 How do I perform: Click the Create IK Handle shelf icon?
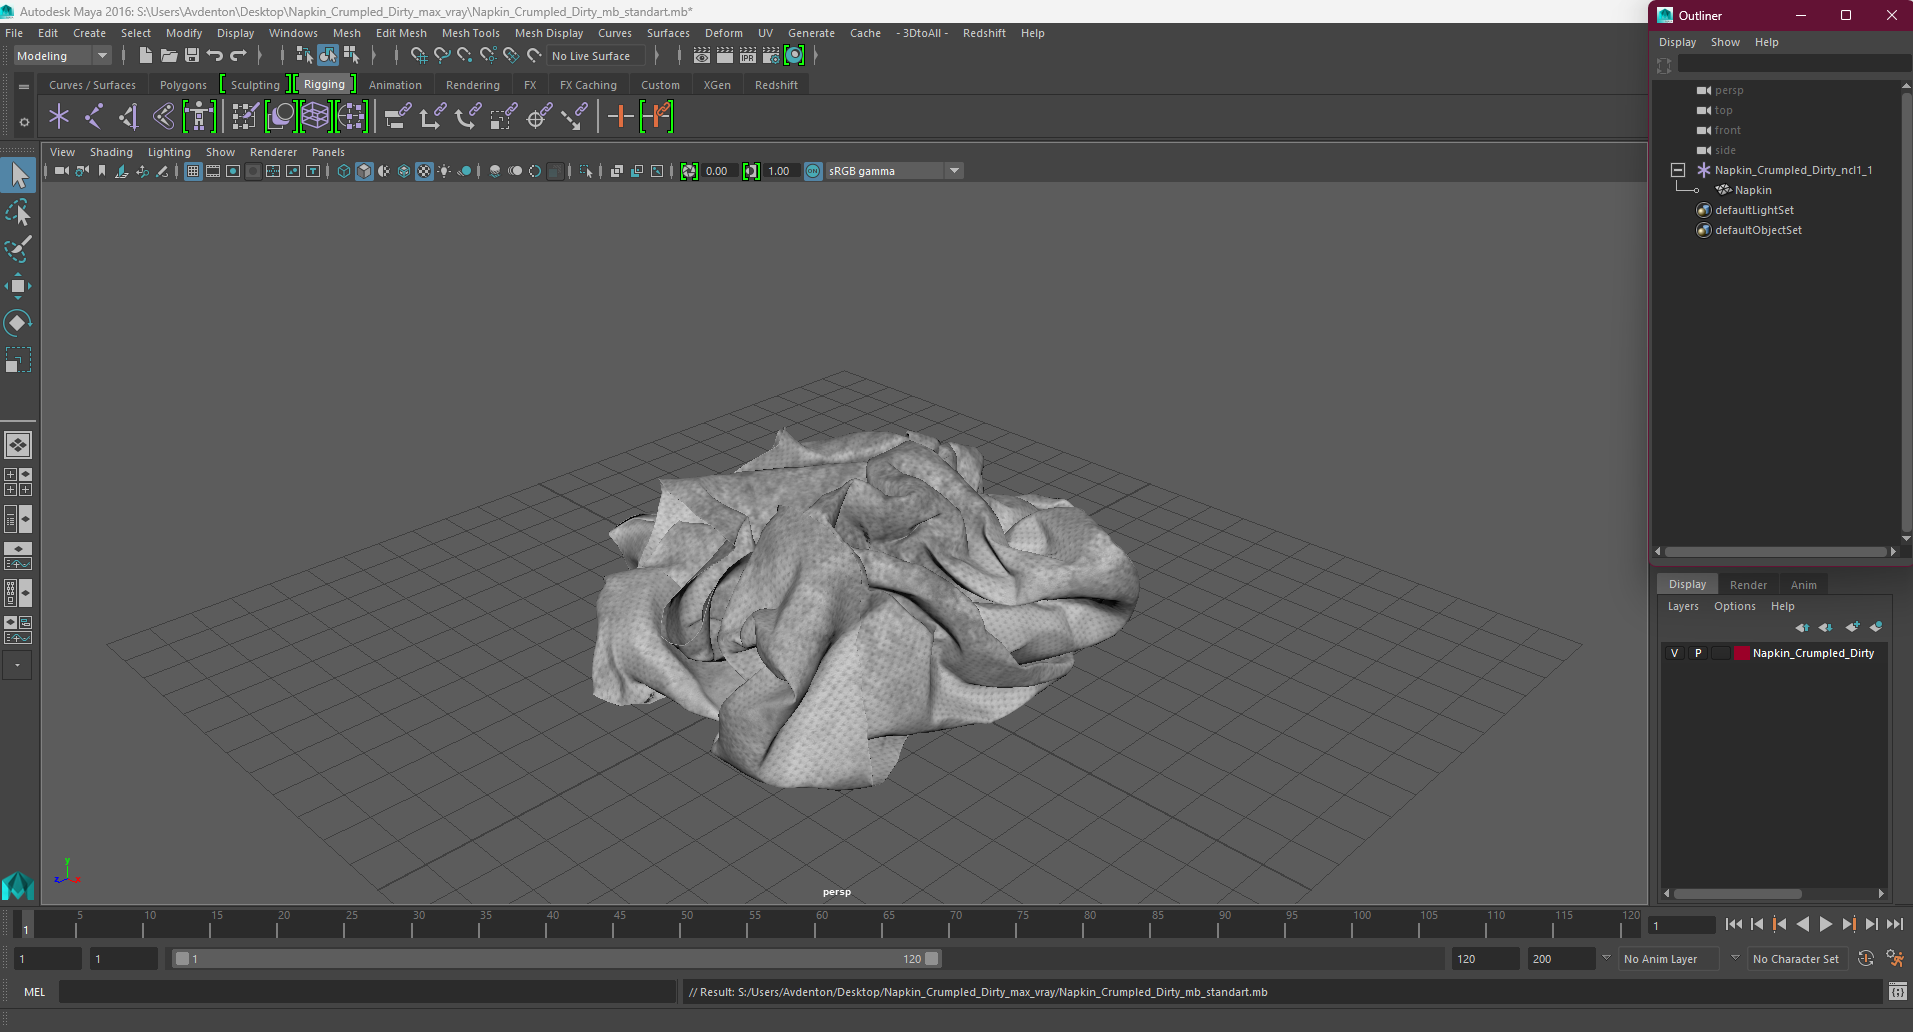(129, 117)
